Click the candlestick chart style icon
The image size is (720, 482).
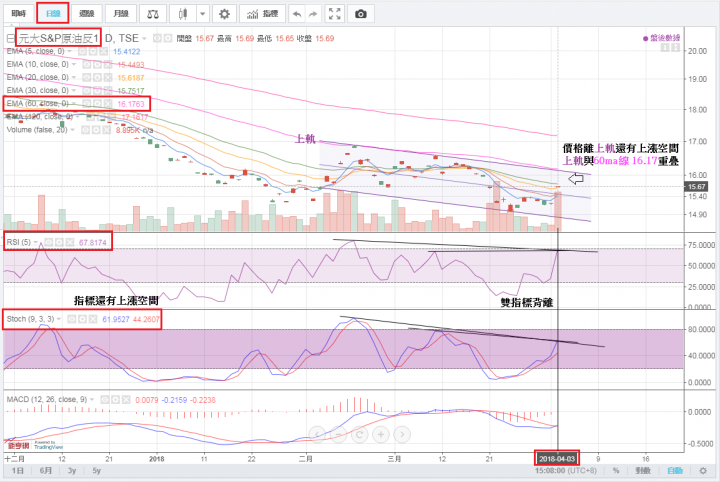[181, 14]
